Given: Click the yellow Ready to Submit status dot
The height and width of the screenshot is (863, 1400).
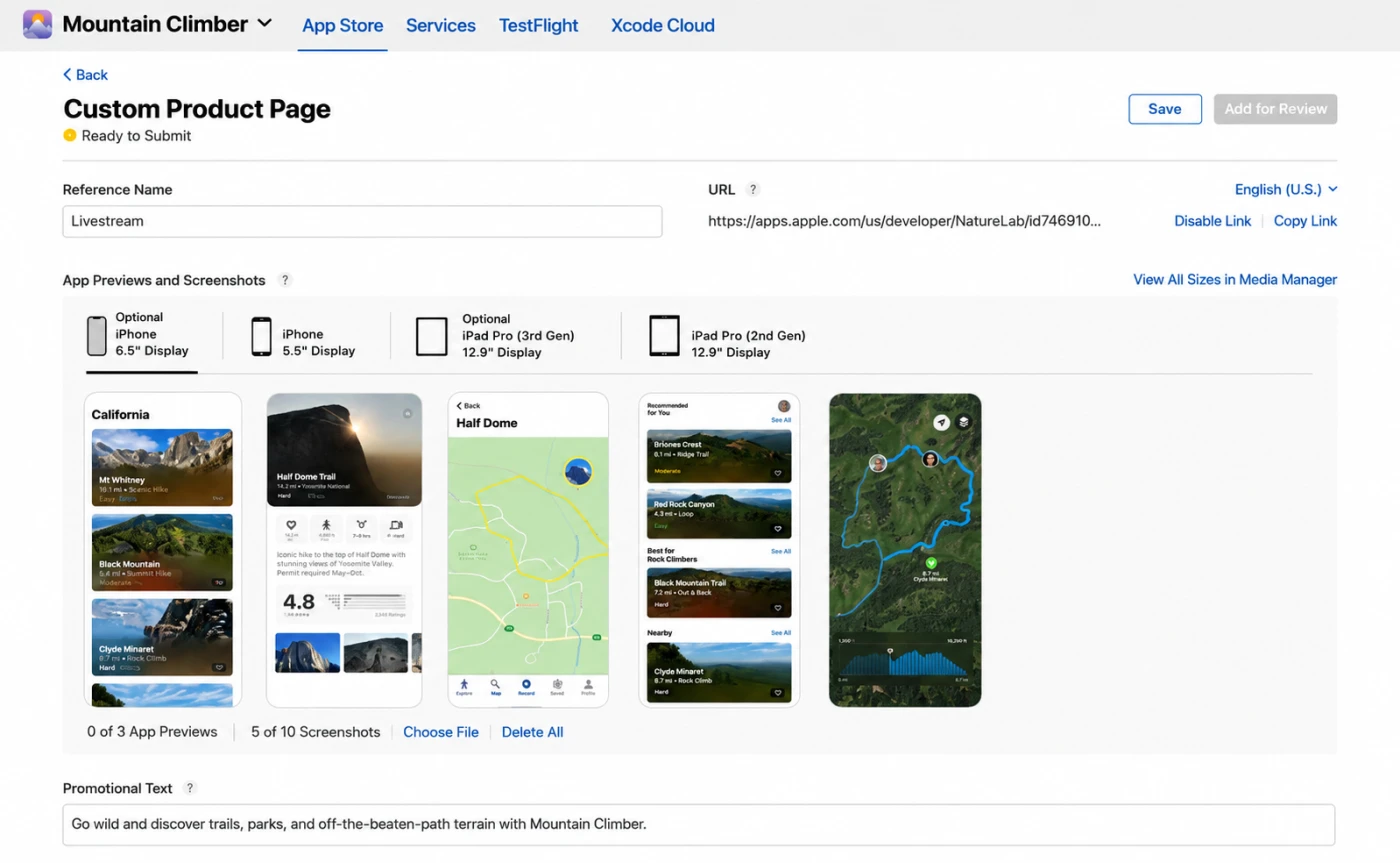Looking at the screenshot, I should 70,135.
